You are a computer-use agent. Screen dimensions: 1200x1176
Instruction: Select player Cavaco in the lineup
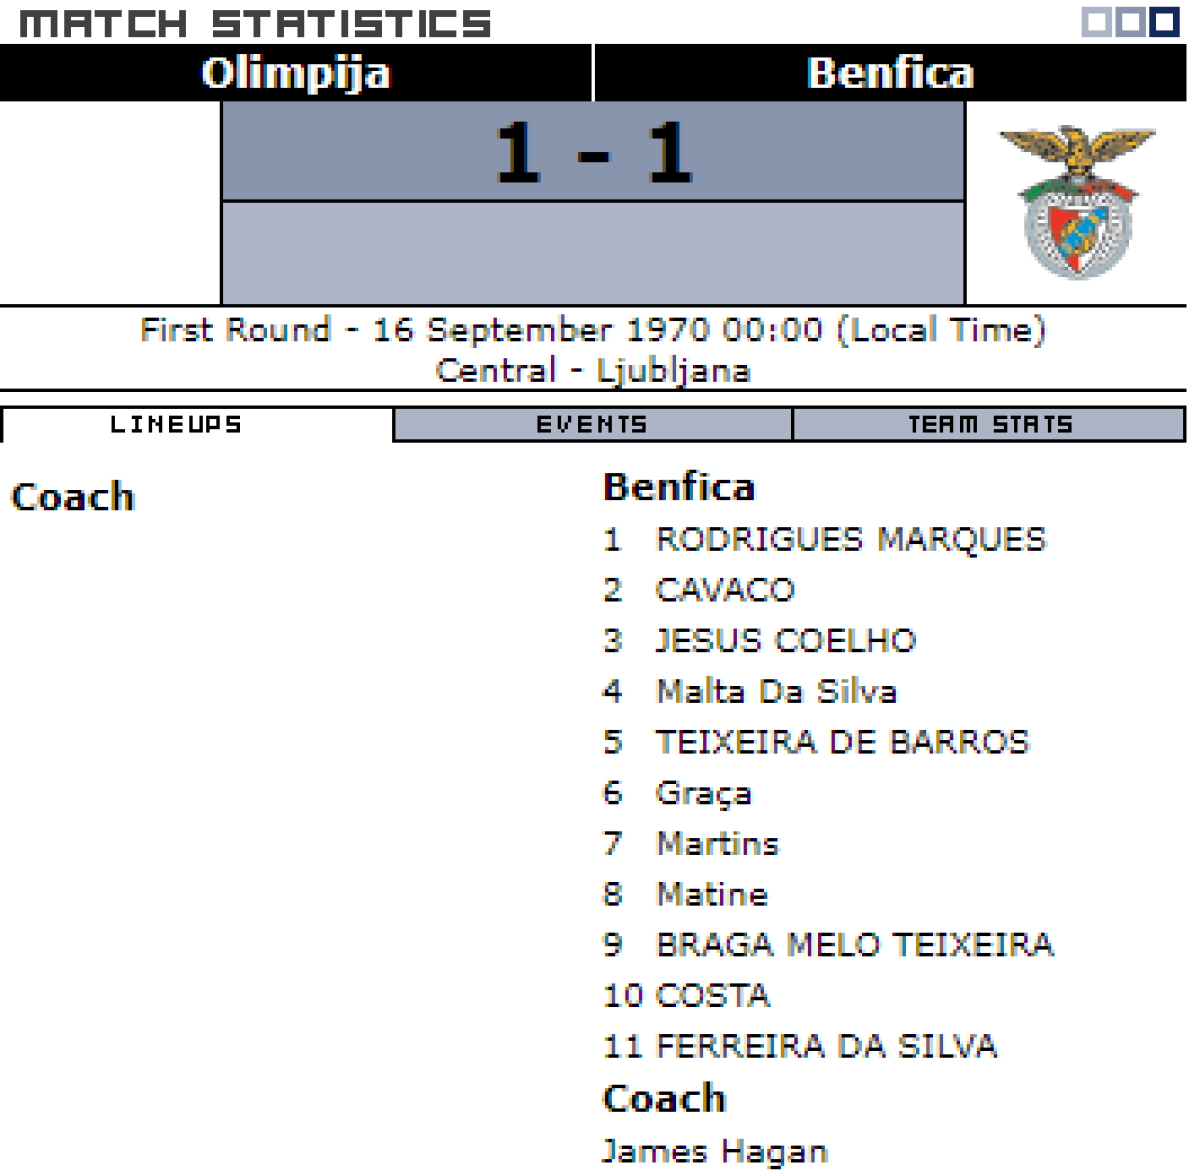pyautogui.click(x=725, y=590)
